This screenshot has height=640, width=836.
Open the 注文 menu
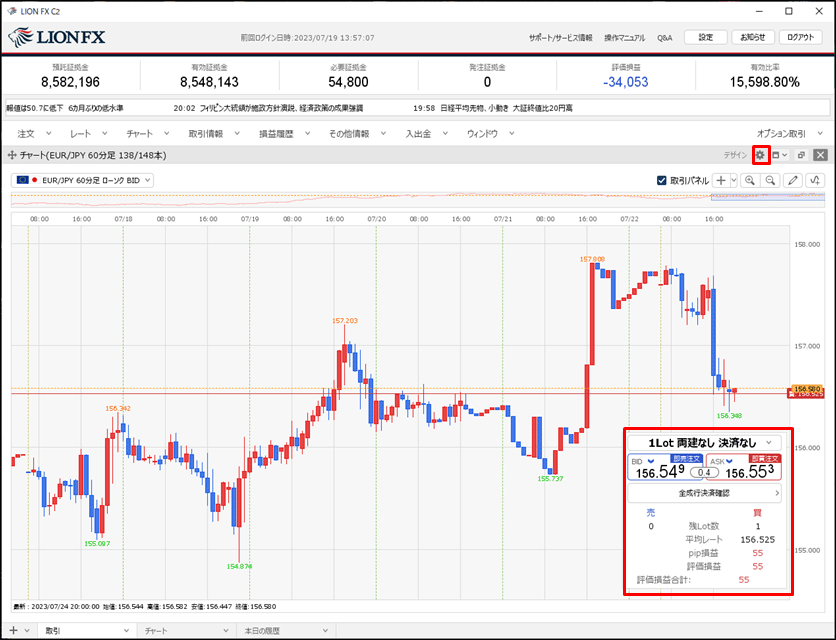(x=34, y=133)
